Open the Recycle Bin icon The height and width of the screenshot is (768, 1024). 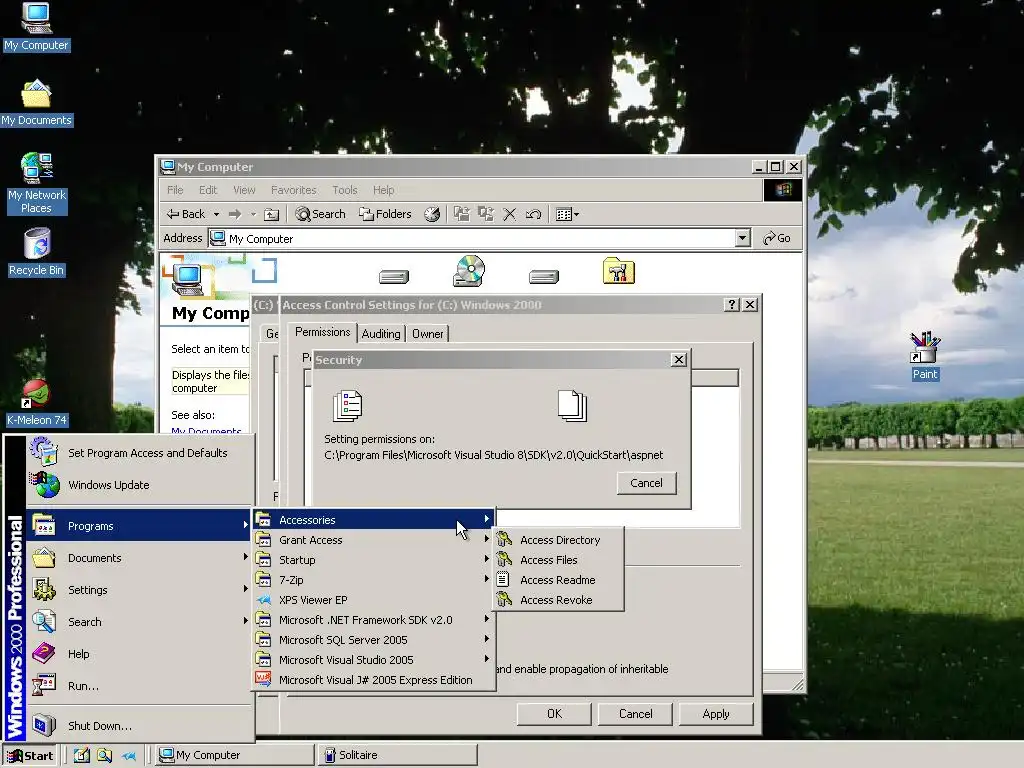[36, 253]
